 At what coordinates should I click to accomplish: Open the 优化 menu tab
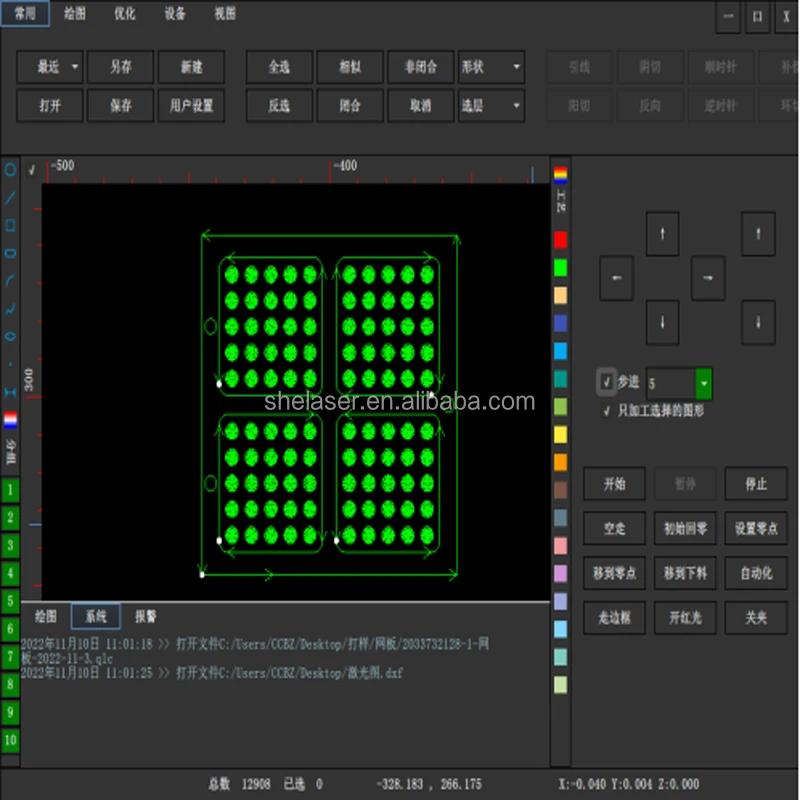tap(125, 14)
